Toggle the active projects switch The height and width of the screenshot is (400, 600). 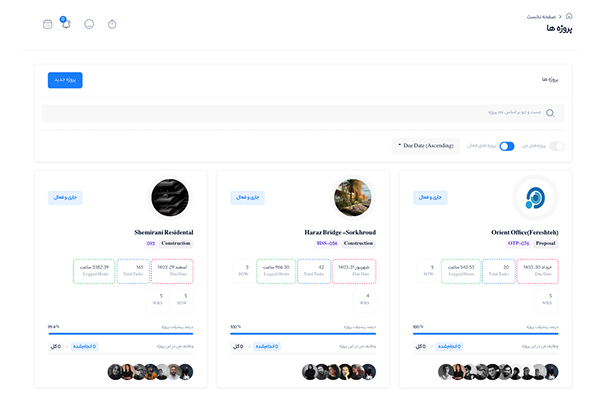pos(507,146)
